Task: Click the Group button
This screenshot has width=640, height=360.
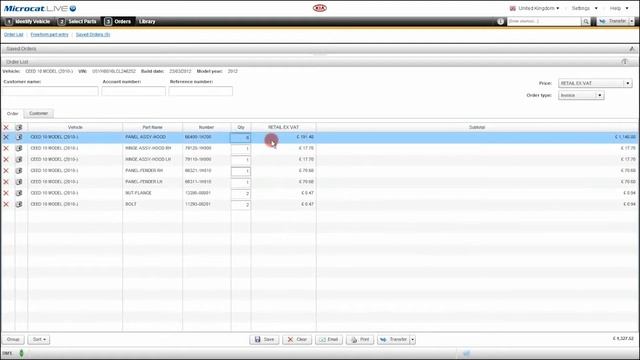Action: [x=13, y=340]
